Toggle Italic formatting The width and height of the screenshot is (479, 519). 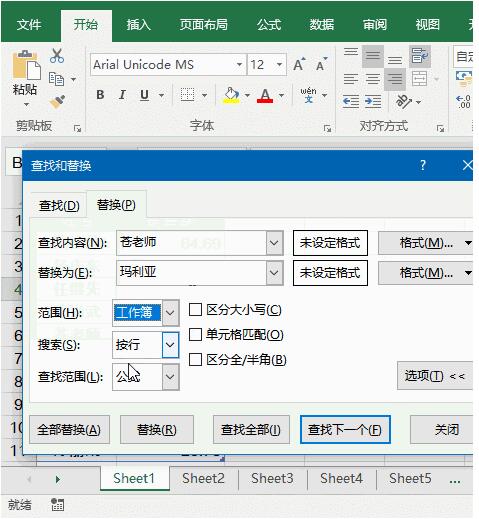122,95
